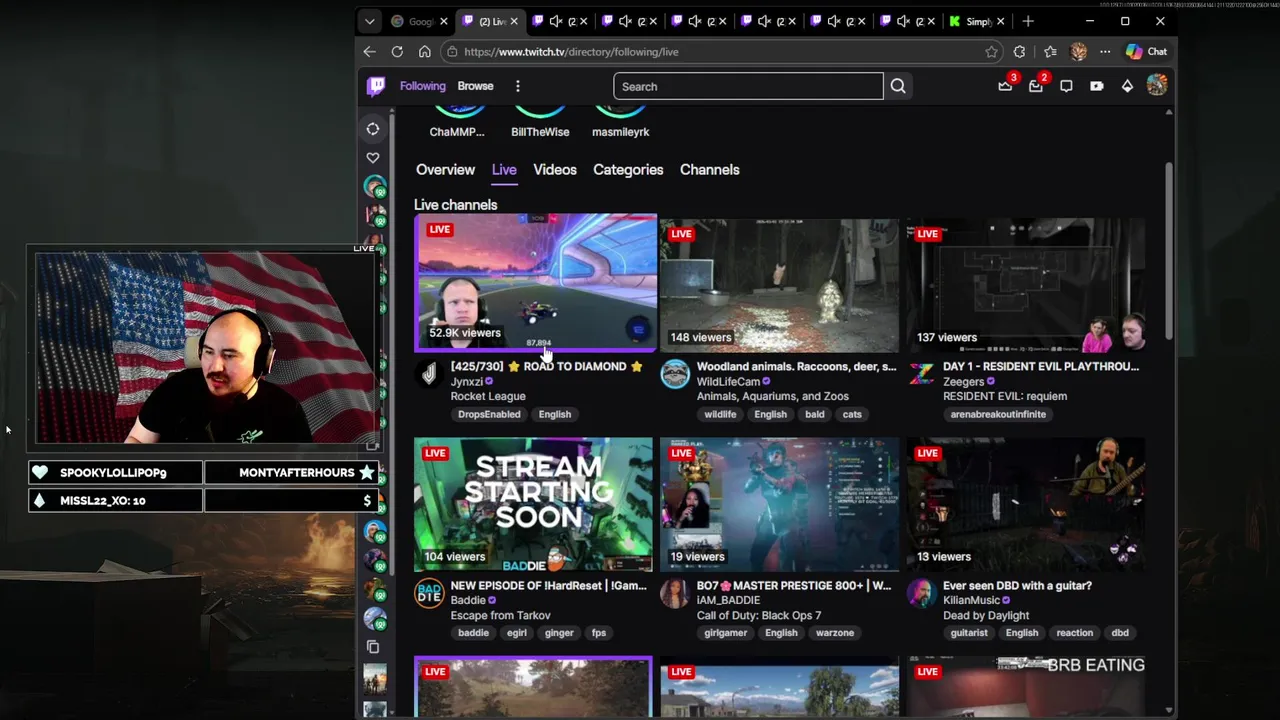This screenshot has height=720, width=1280.
Task: Select the Live tab
Action: point(504,170)
